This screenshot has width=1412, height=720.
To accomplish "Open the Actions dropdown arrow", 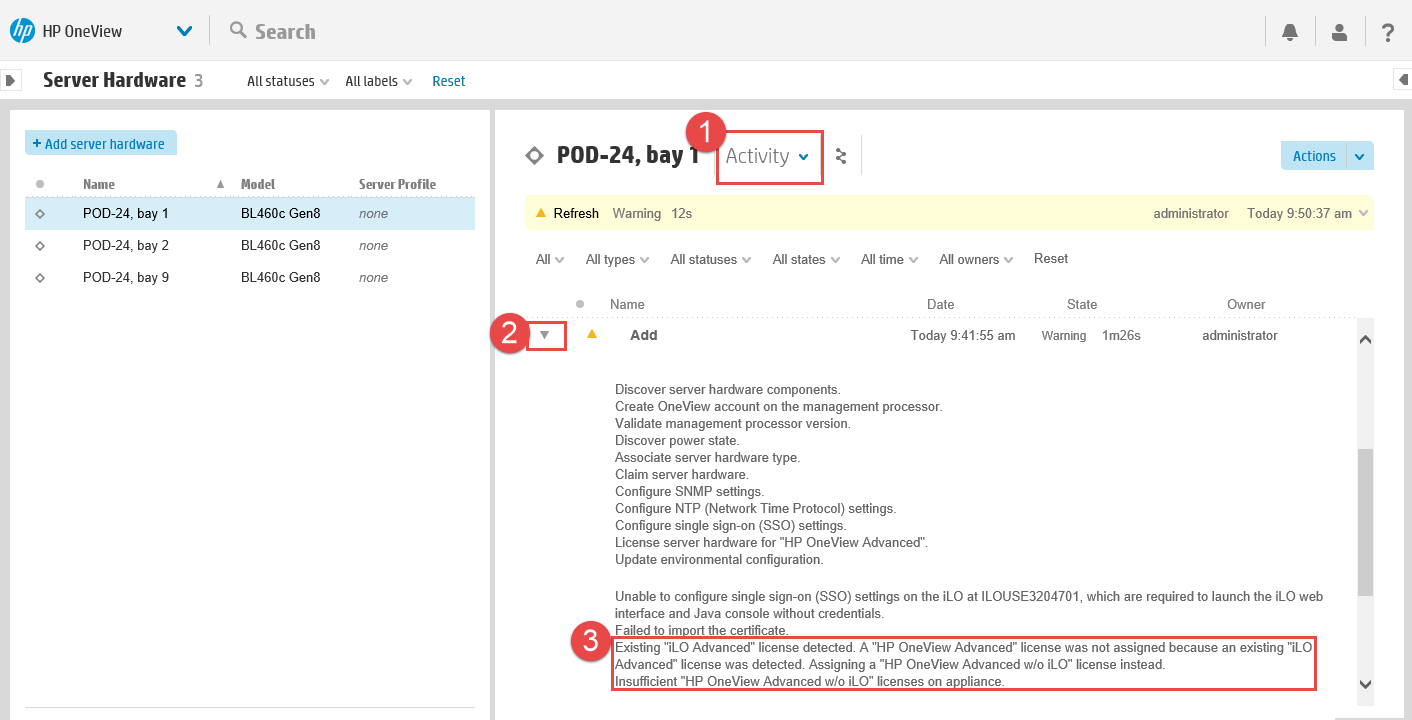I will click(x=1360, y=156).
